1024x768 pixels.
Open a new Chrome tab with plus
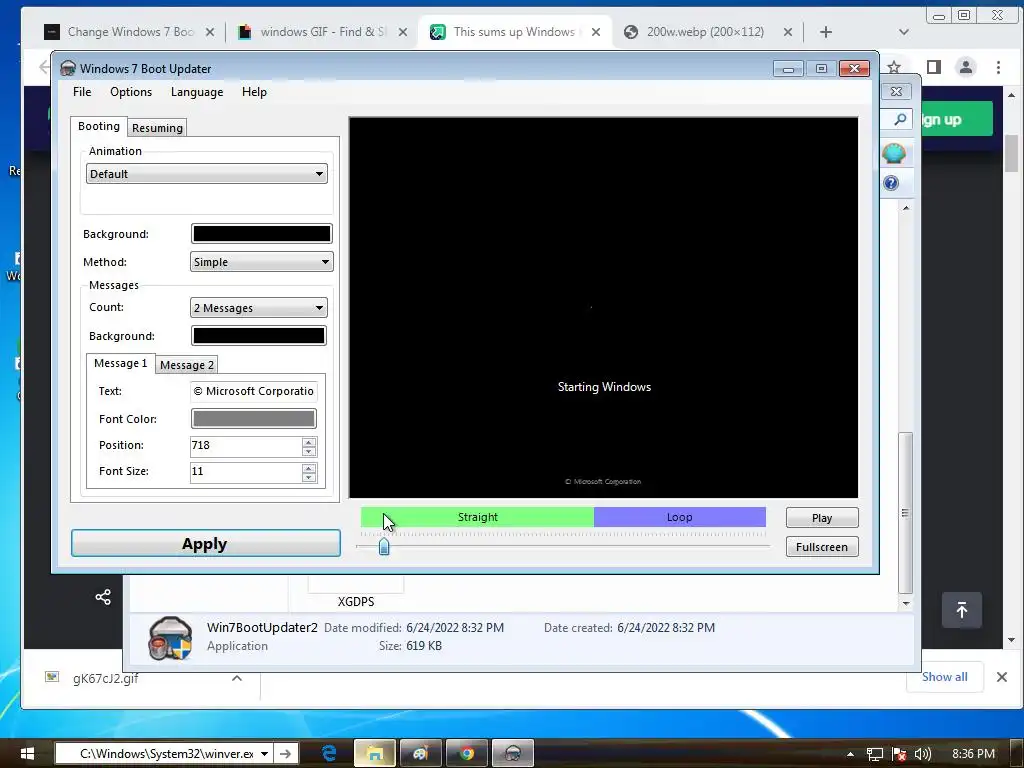(825, 32)
